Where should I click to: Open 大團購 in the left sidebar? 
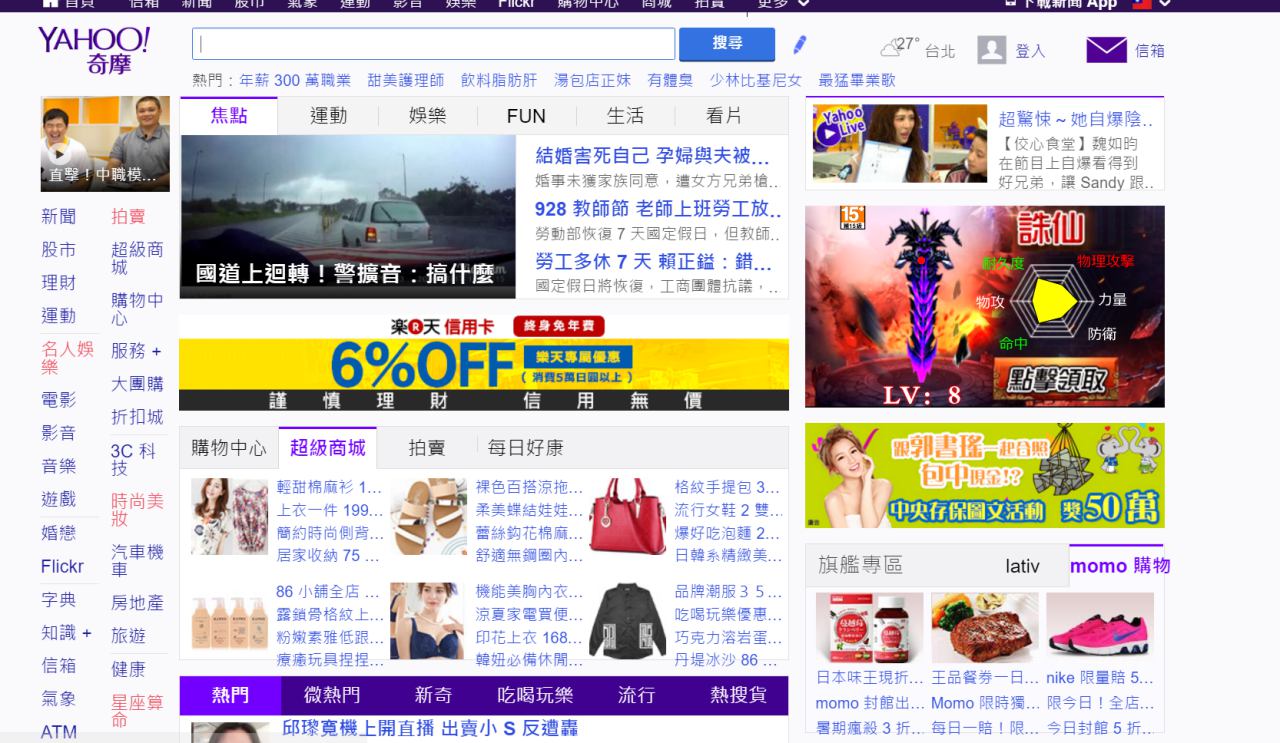tap(137, 384)
